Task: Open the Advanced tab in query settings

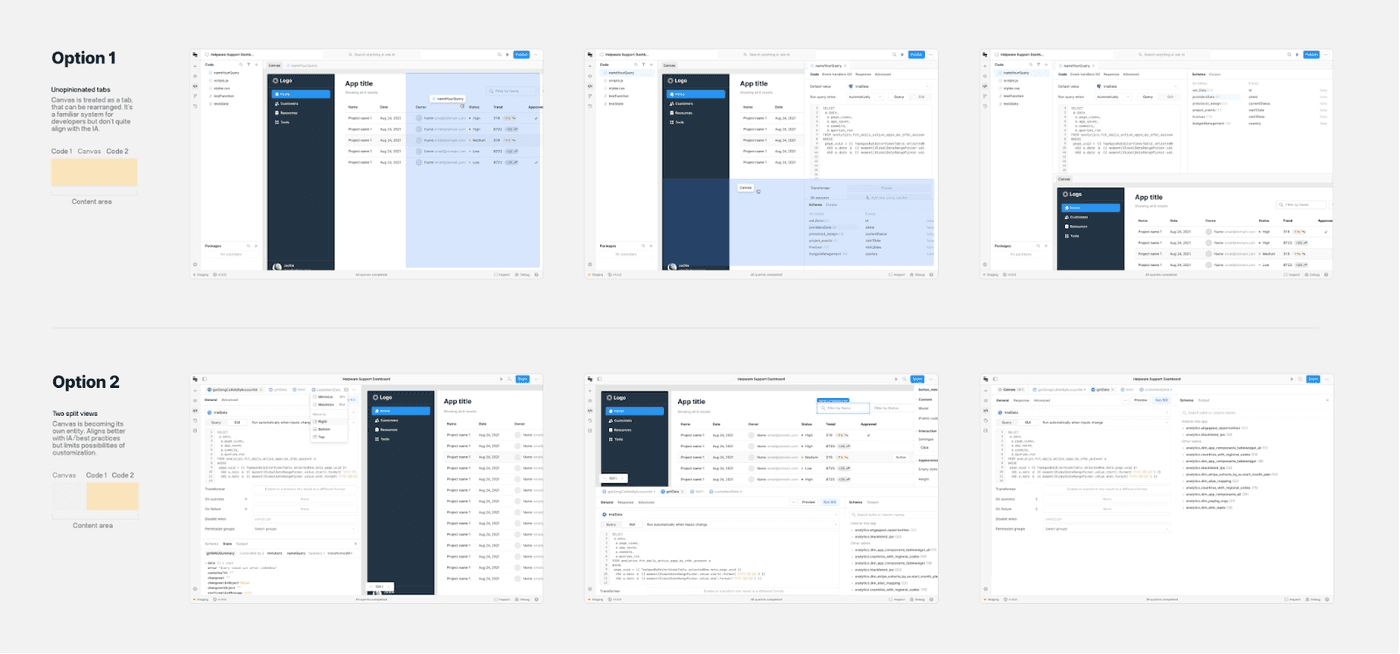Action: [1042, 400]
